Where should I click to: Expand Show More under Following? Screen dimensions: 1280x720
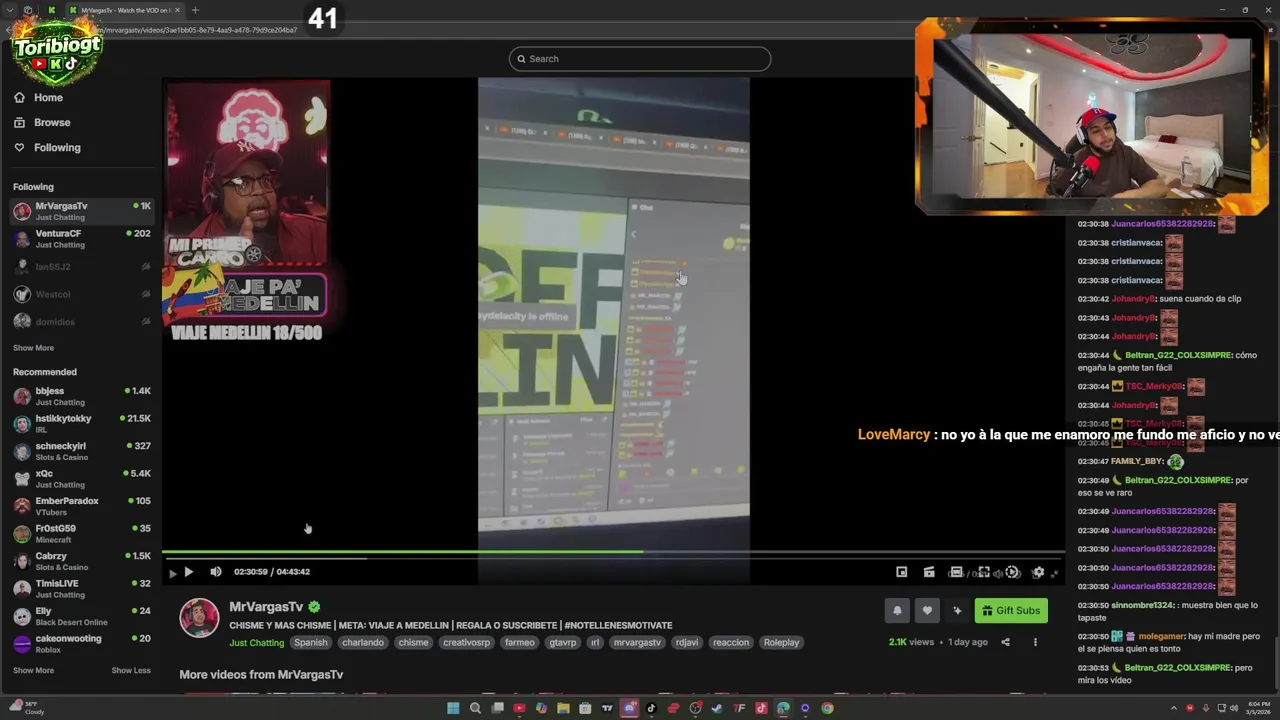(x=33, y=348)
